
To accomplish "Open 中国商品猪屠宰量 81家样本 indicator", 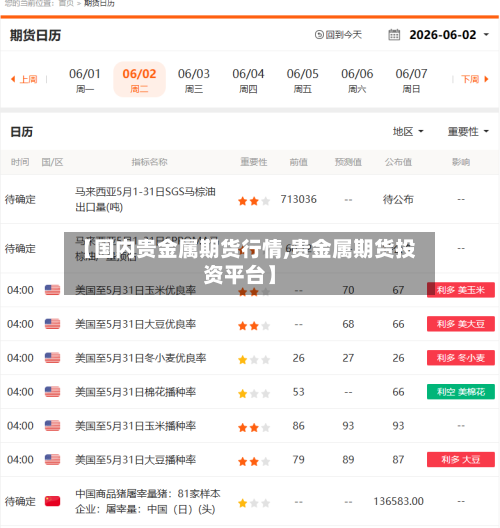I will tap(147, 501).
